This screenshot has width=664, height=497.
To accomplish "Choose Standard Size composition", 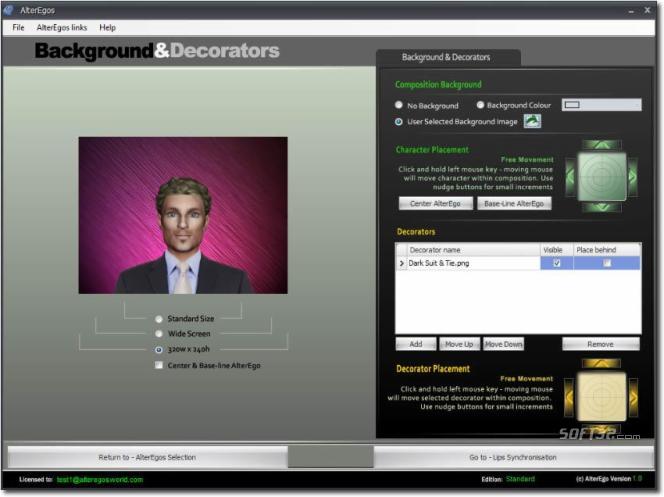I will click(x=159, y=318).
